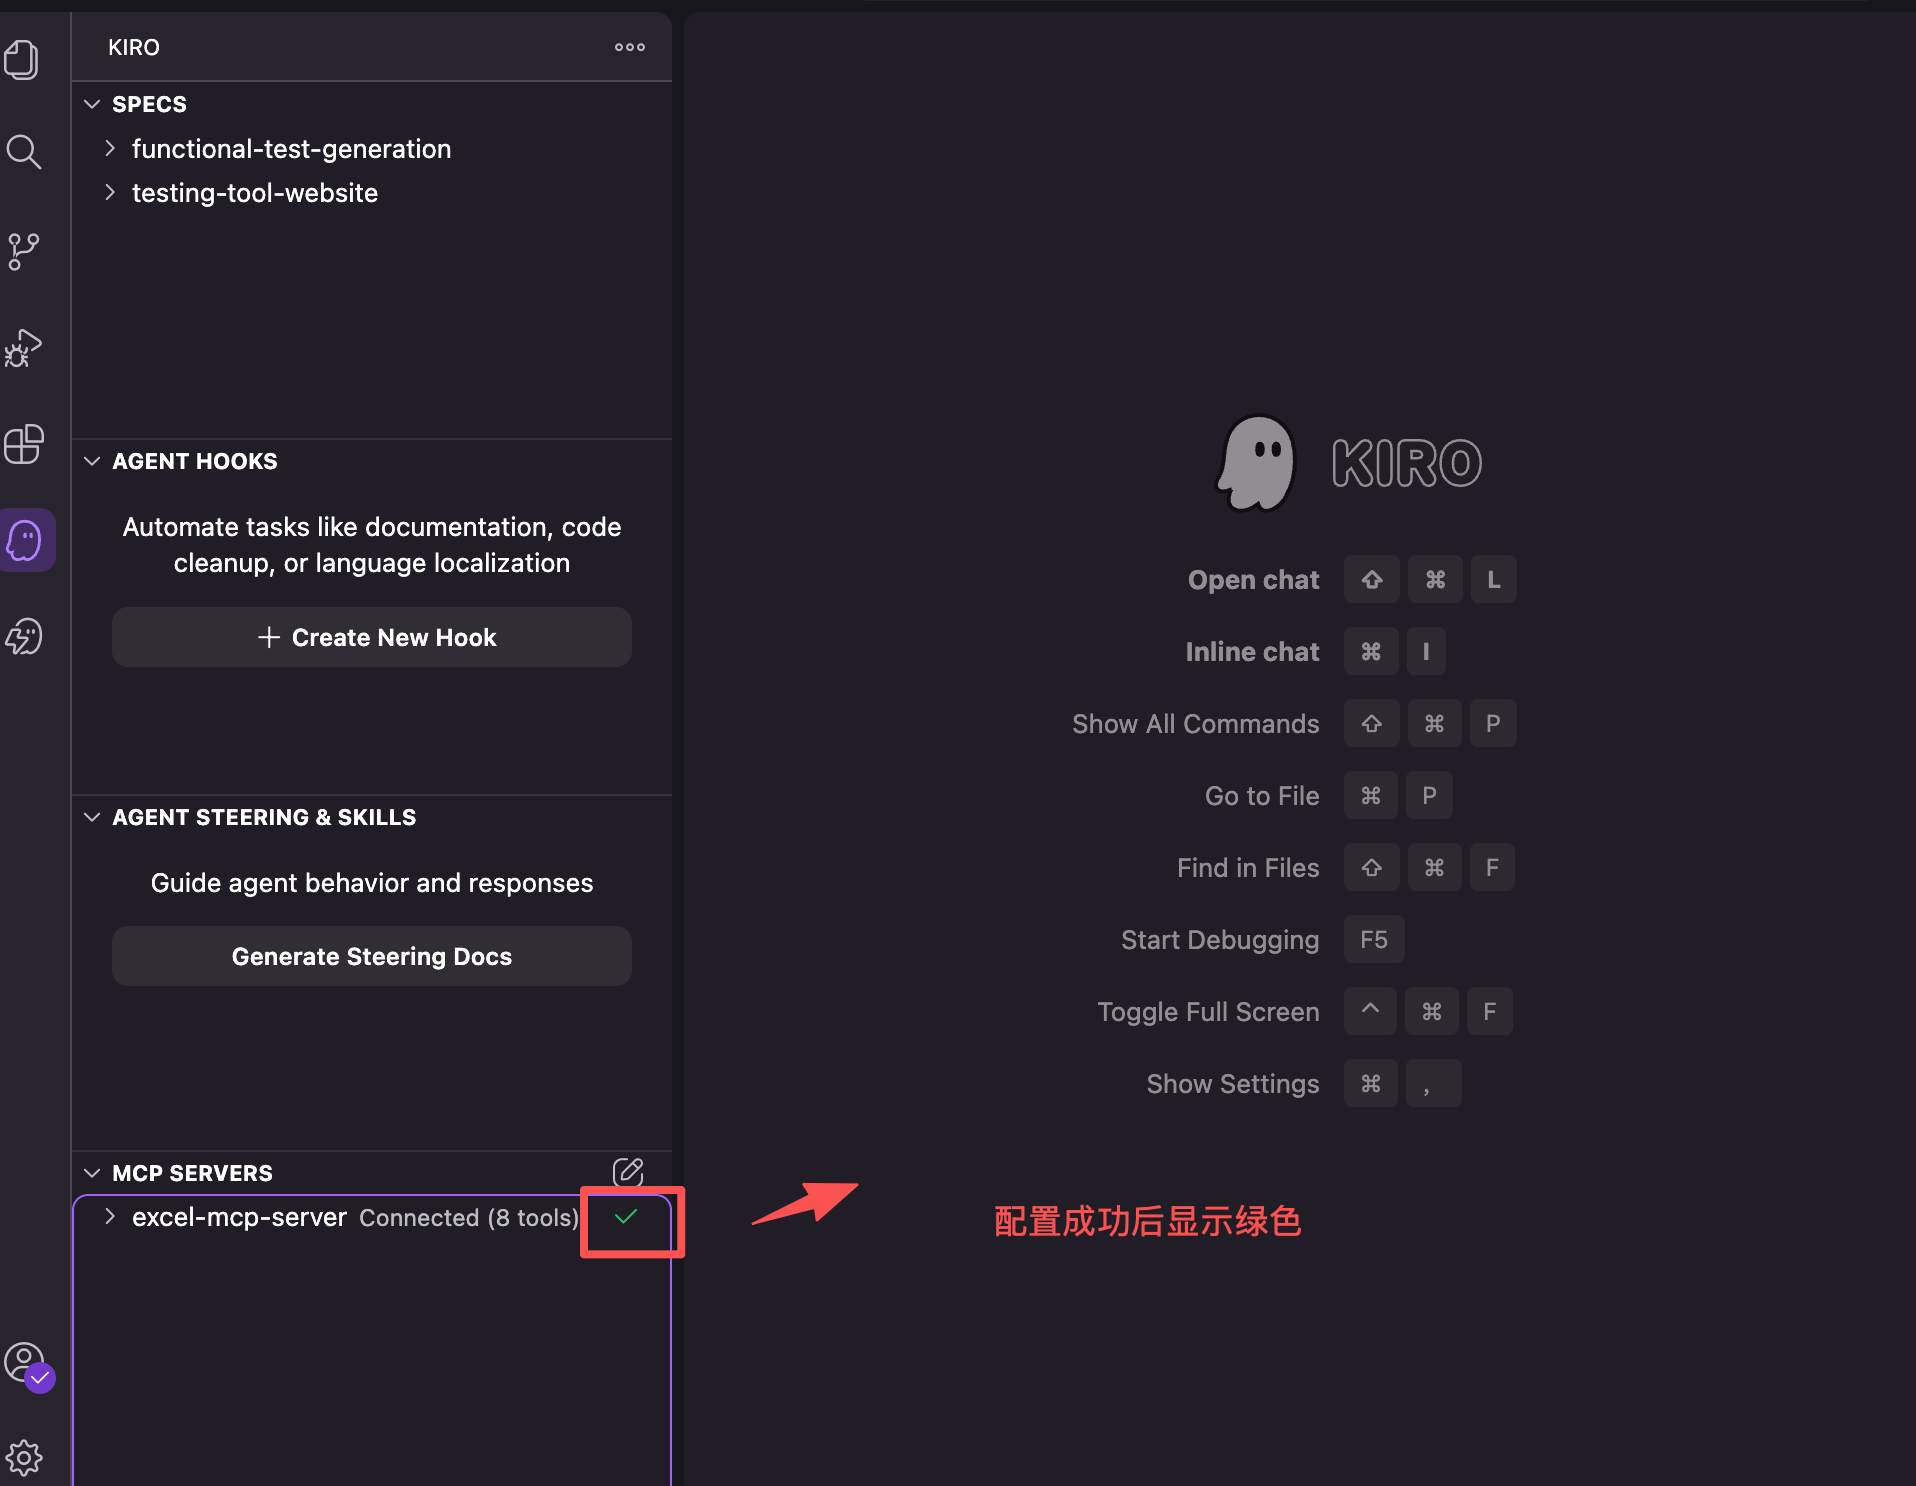
Task: Open the Explorer files icon
Action: tap(22, 60)
